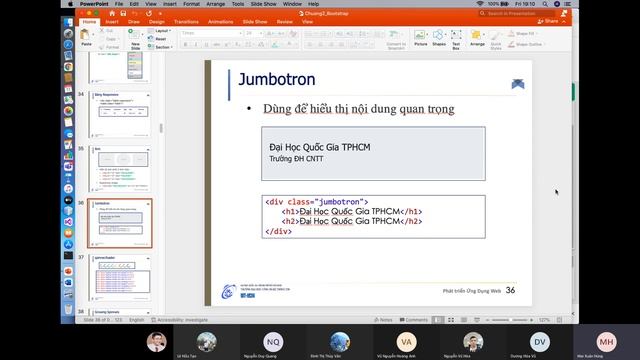The image size is (640, 360).
Task: Click the Apple menu logo
Action: pos(70,4)
